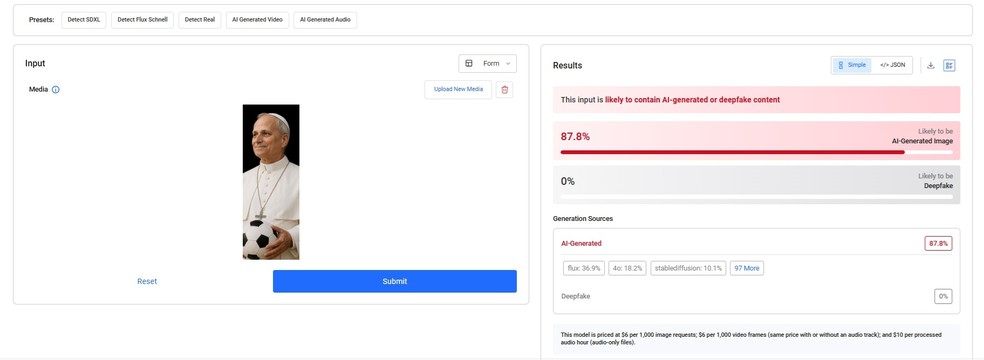Click the Generation Sources heading

click(582, 219)
